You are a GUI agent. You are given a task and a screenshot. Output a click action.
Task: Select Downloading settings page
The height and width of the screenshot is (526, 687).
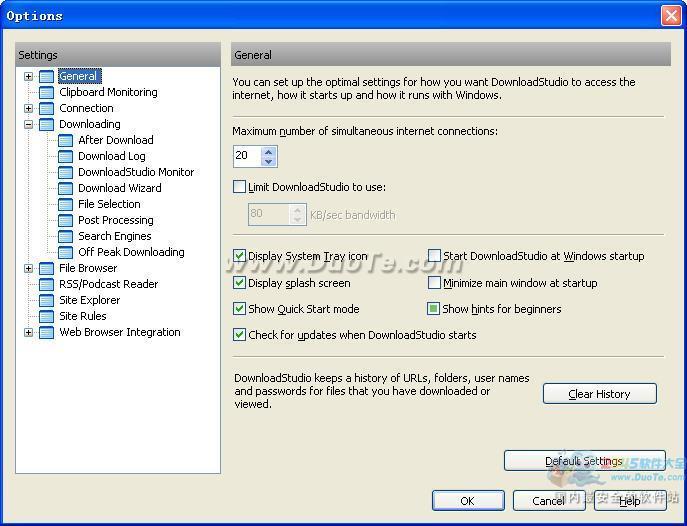(x=90, y=124)
